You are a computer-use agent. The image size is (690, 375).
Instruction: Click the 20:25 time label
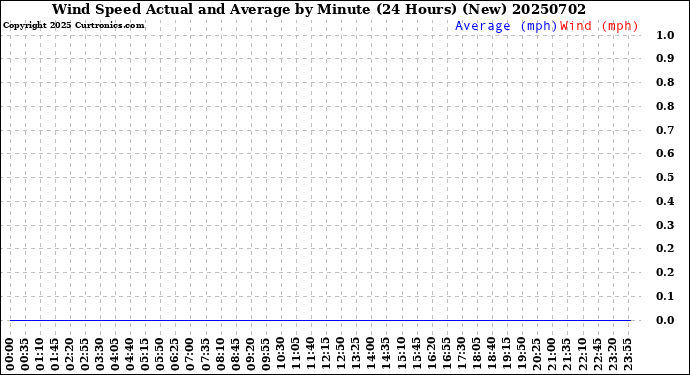tap(536, 355)
